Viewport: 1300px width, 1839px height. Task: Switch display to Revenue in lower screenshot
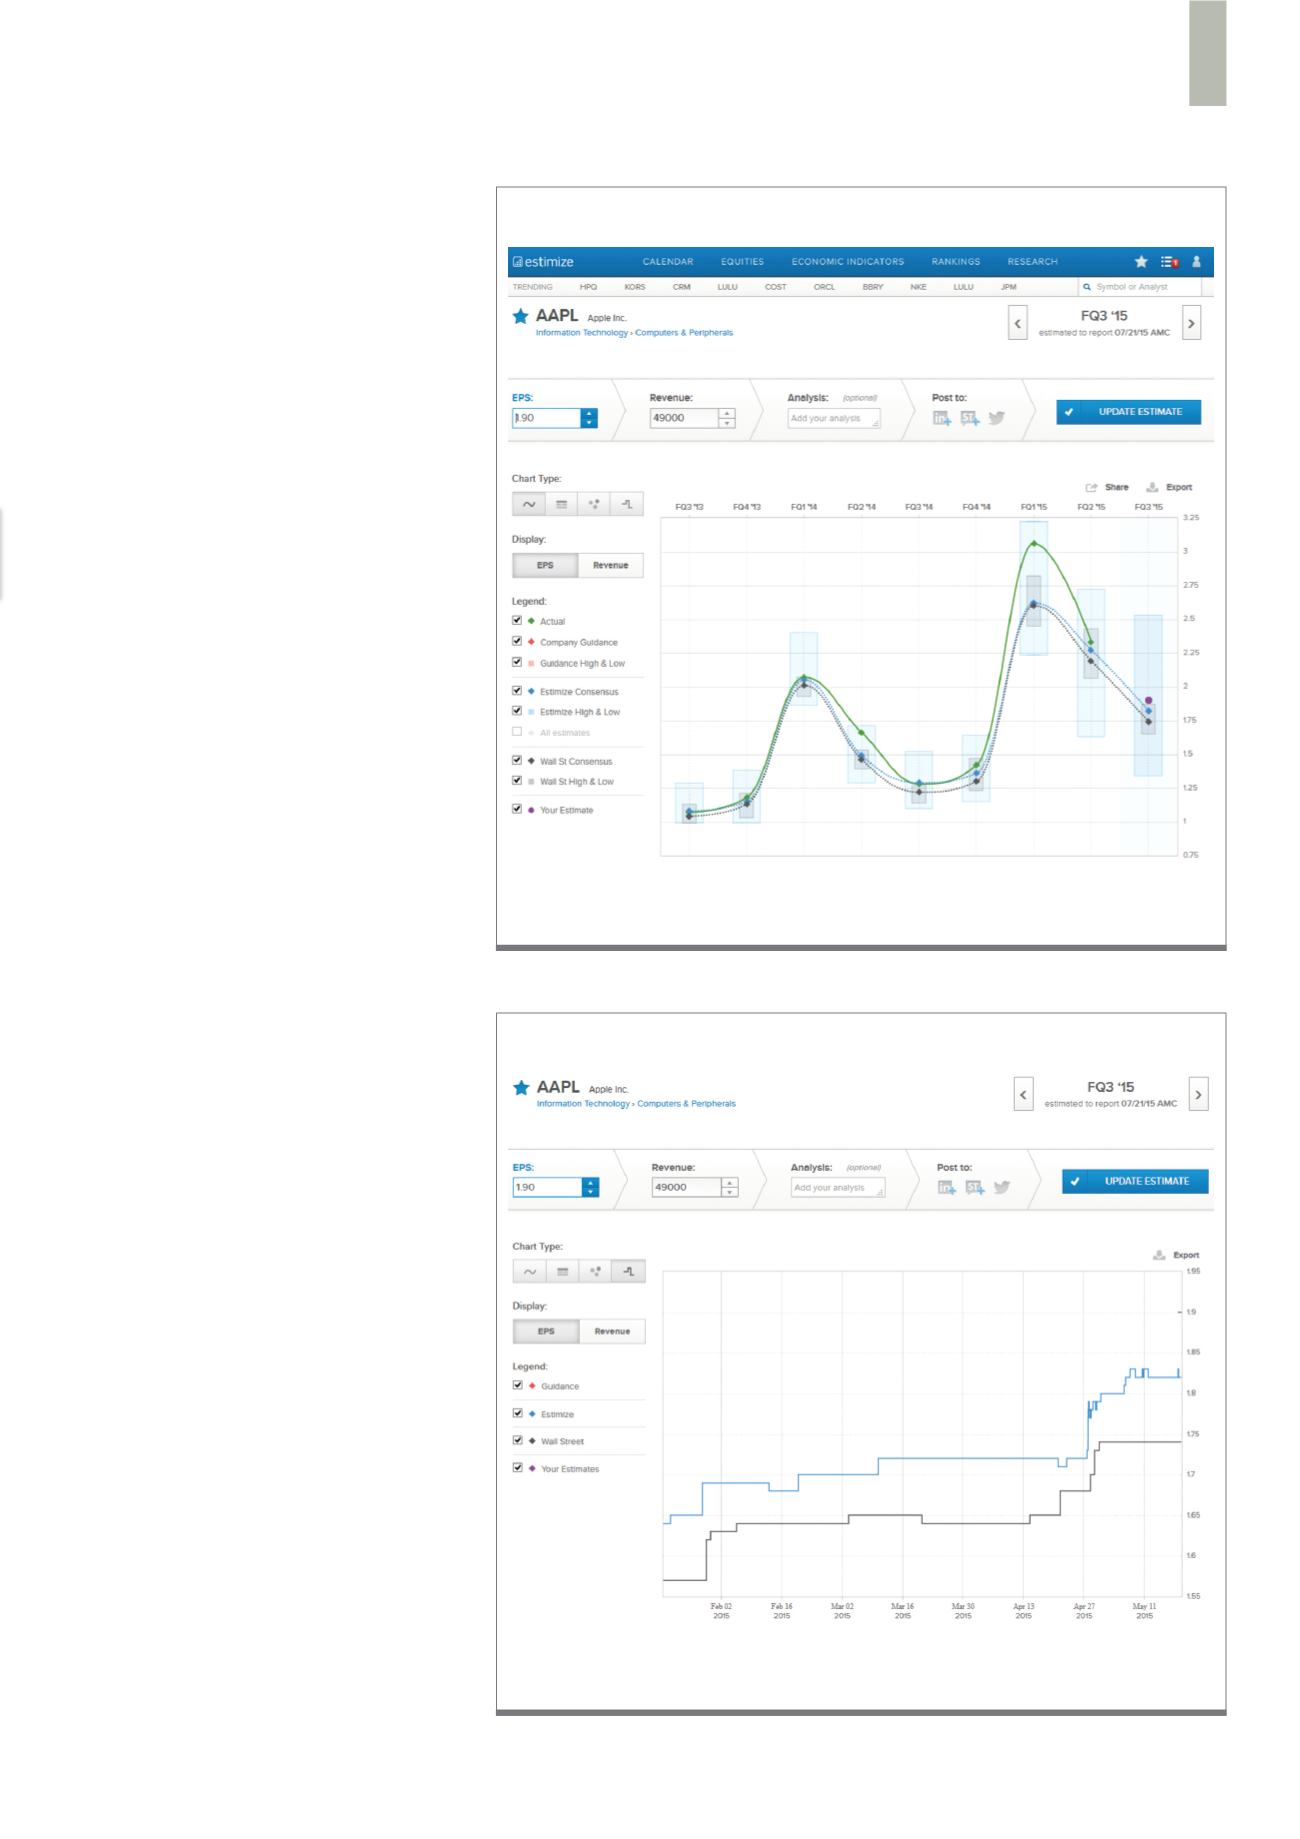612,1331
